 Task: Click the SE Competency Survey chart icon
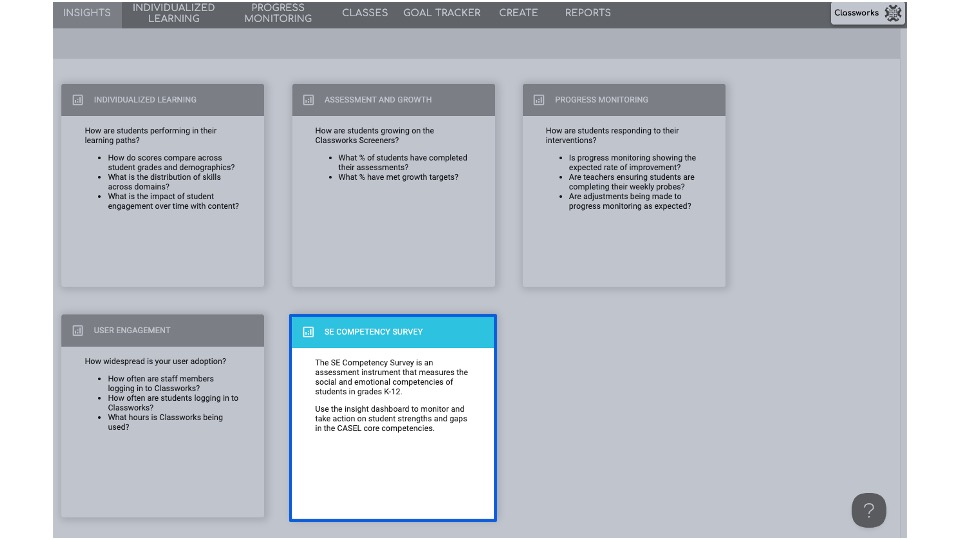[x=309, y=332]
